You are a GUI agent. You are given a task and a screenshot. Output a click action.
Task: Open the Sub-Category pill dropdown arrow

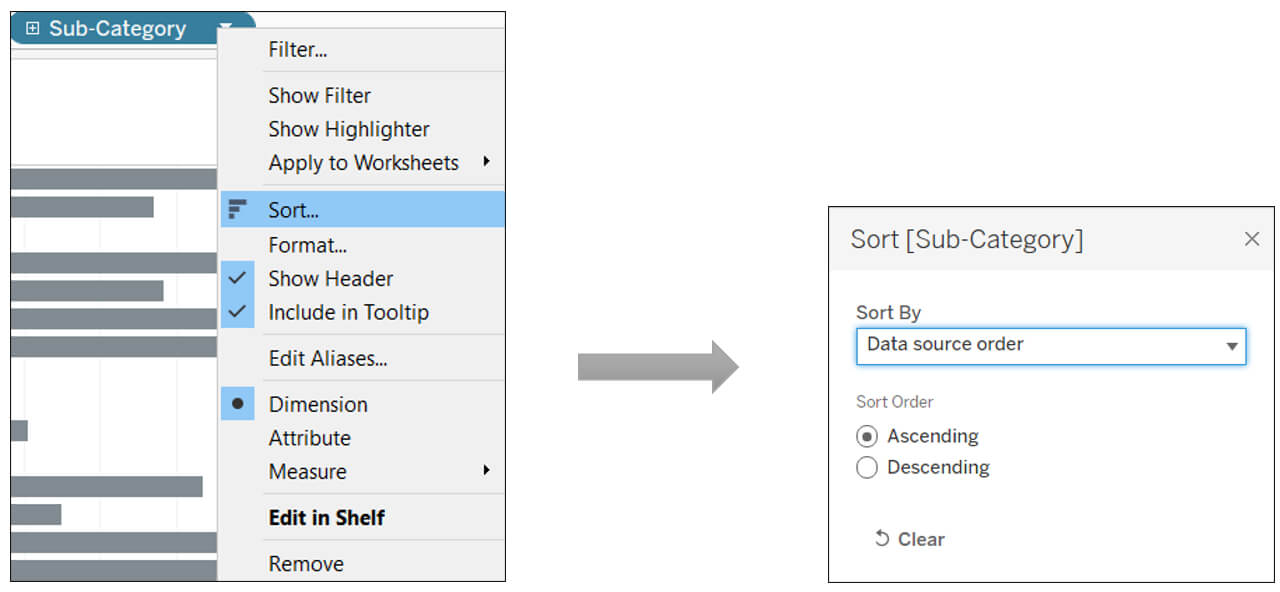click(227, 28)
